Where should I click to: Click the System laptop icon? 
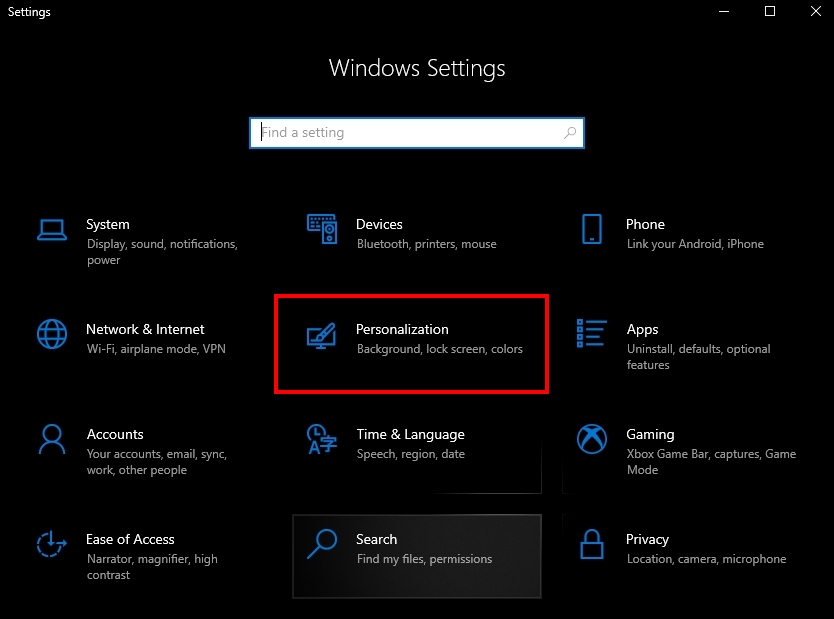click(x=52, y=230)
